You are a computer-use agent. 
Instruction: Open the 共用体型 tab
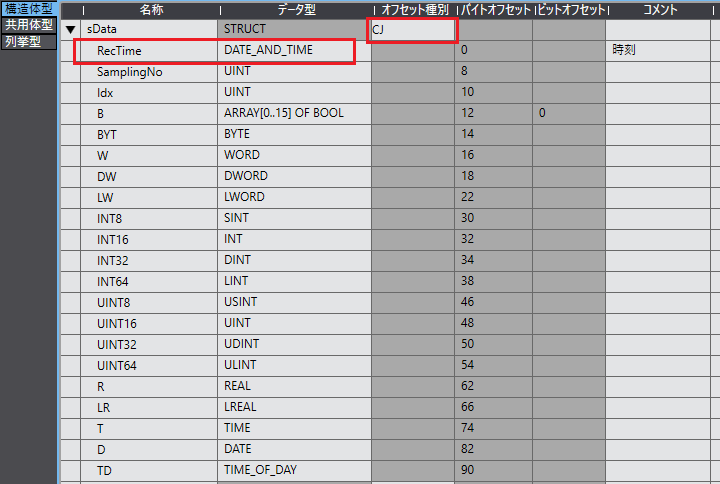point(28,25)
